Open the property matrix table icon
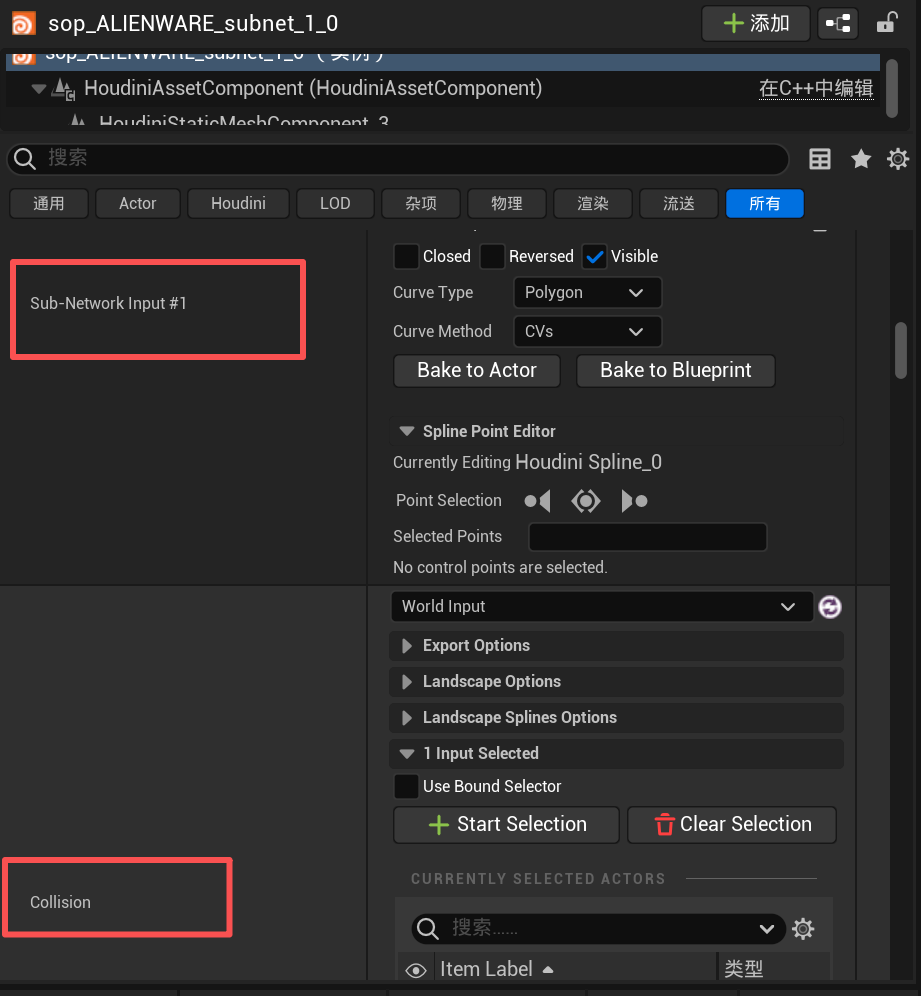Viewport: 921px width, 996px height. [x=819, y=159]
